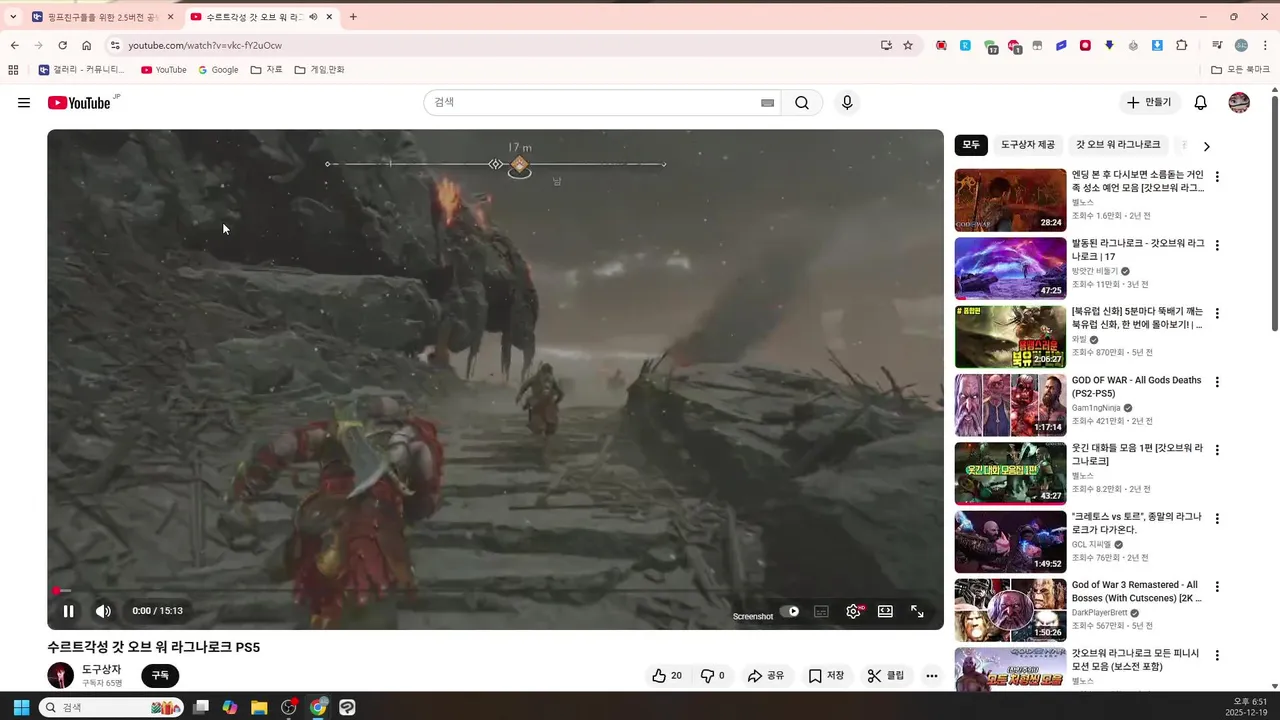Start voice search with the microphone

847,102
